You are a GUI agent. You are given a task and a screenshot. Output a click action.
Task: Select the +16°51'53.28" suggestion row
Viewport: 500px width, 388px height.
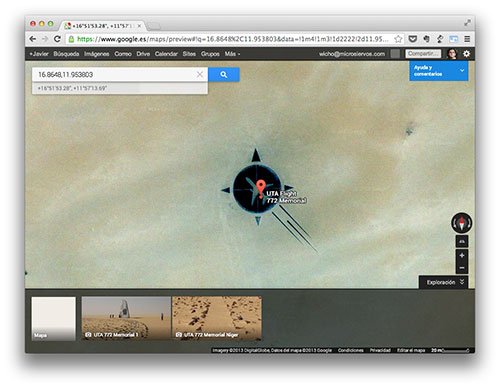(120, 88)
